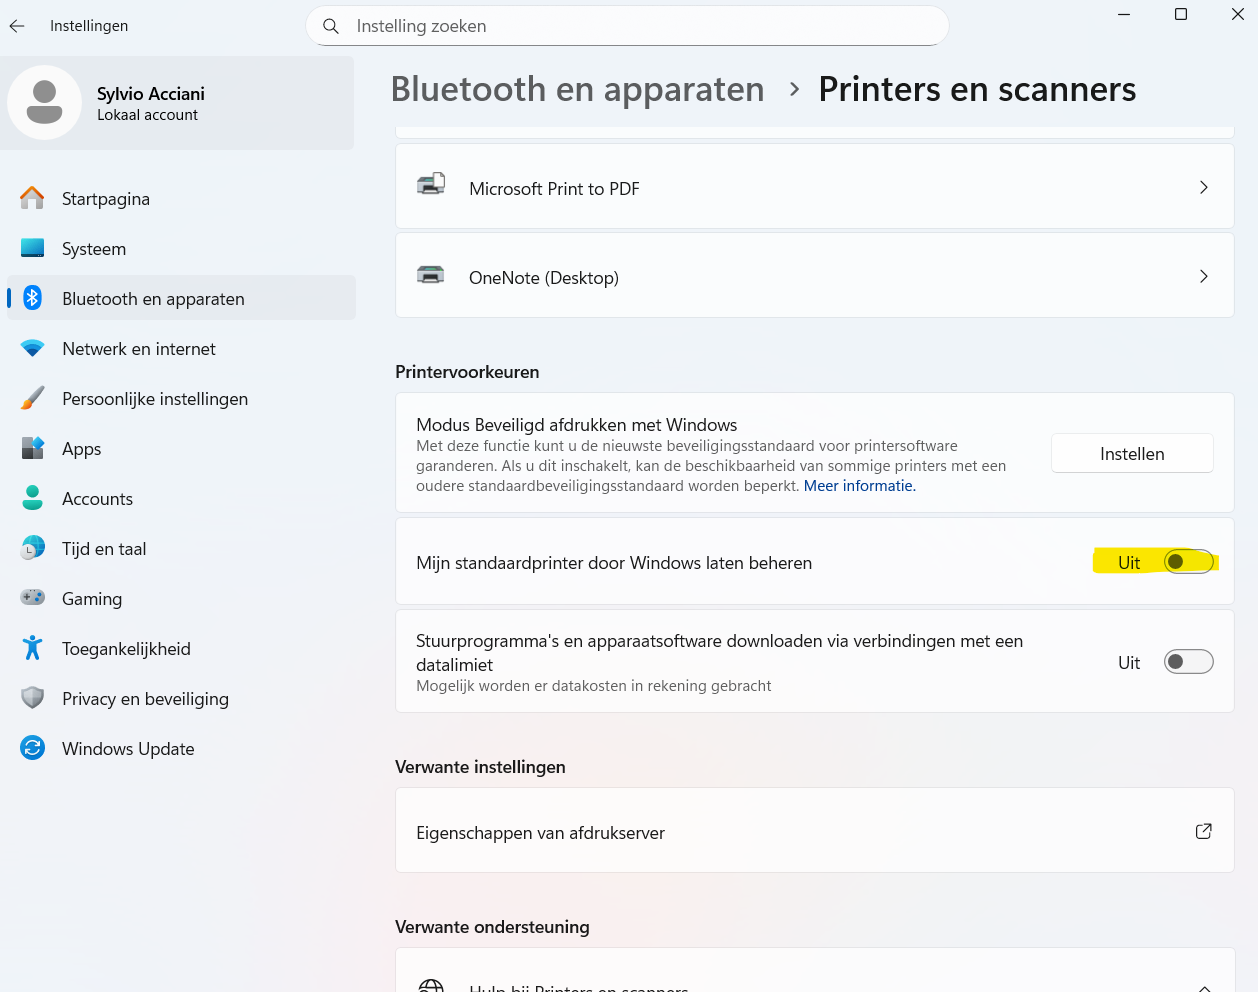Image resolution: width=1258 pixels, height=992 pixels.
Task: Select OneNote (Desktop) printer row
Action: click(815, 275)
